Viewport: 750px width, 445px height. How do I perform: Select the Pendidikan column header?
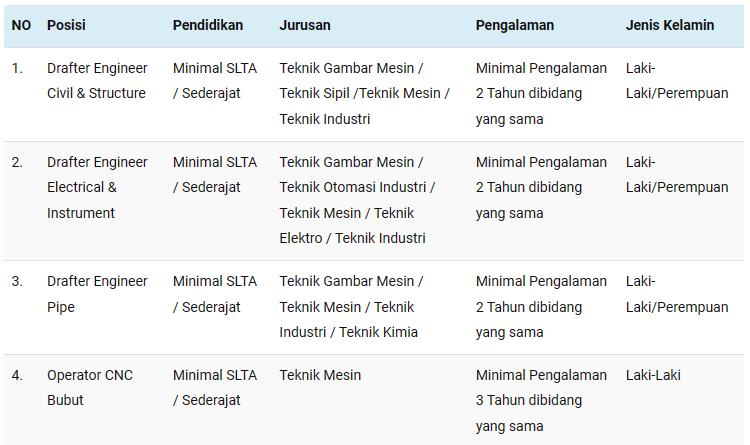(x=208, y=25)
